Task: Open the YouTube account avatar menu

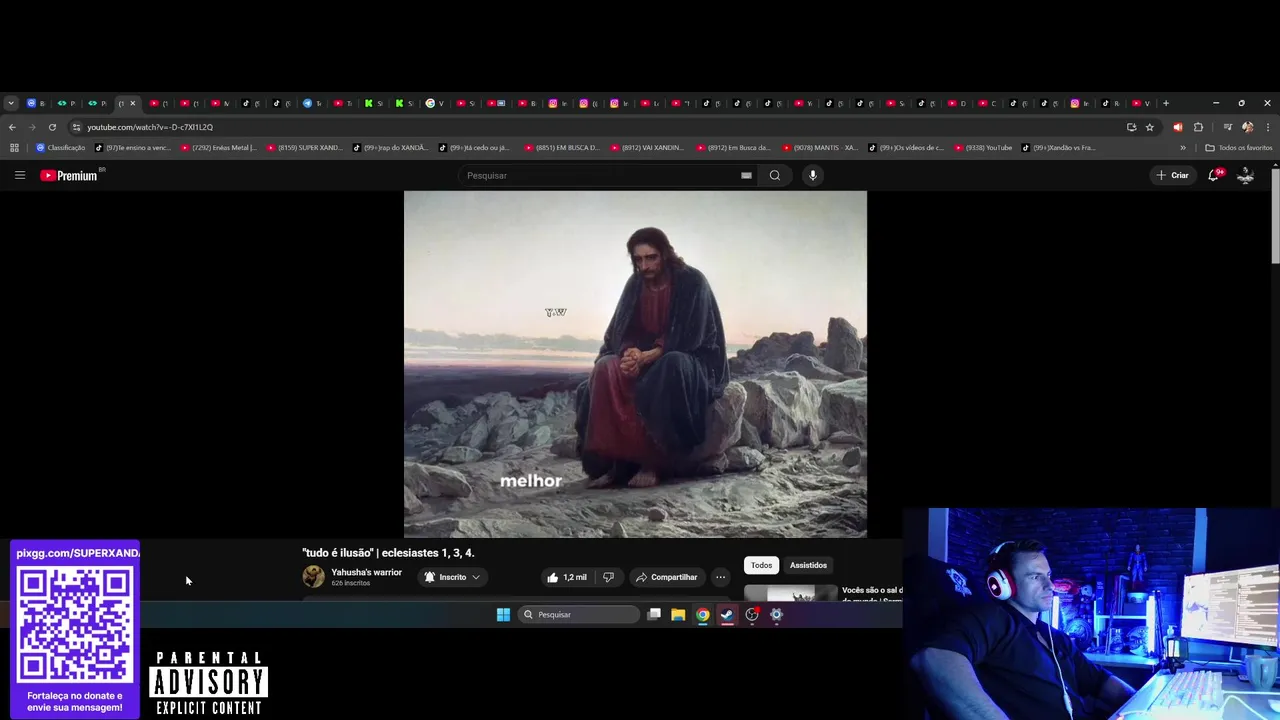Action: point(1246,175)
